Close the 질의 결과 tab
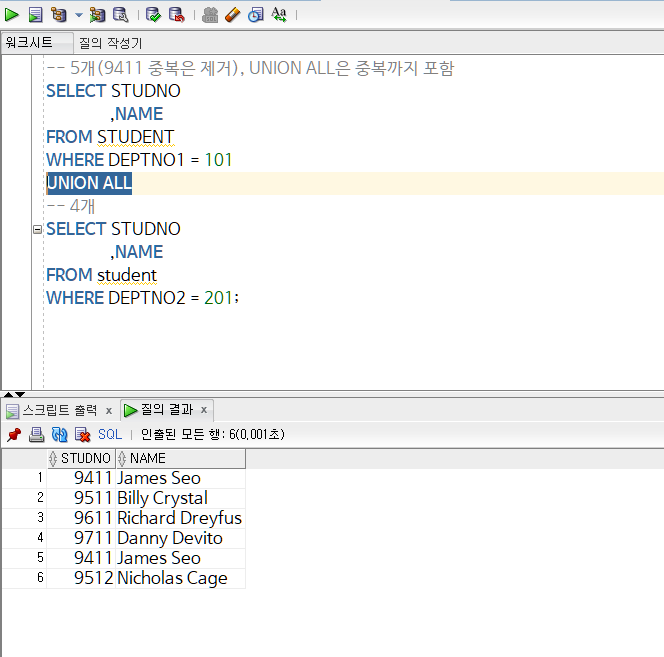The width and height of the screenshot is (664, 657). (204, 410)
